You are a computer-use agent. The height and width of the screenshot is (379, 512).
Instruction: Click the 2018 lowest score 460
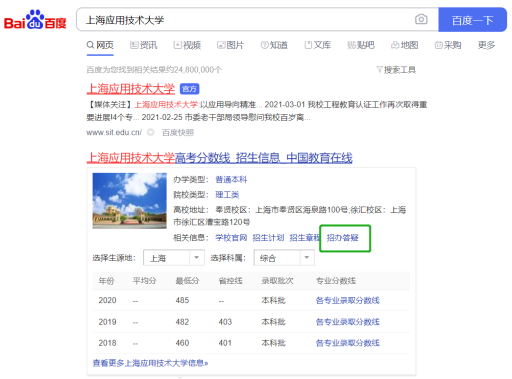pyautogui.click(x=182, y=343)
